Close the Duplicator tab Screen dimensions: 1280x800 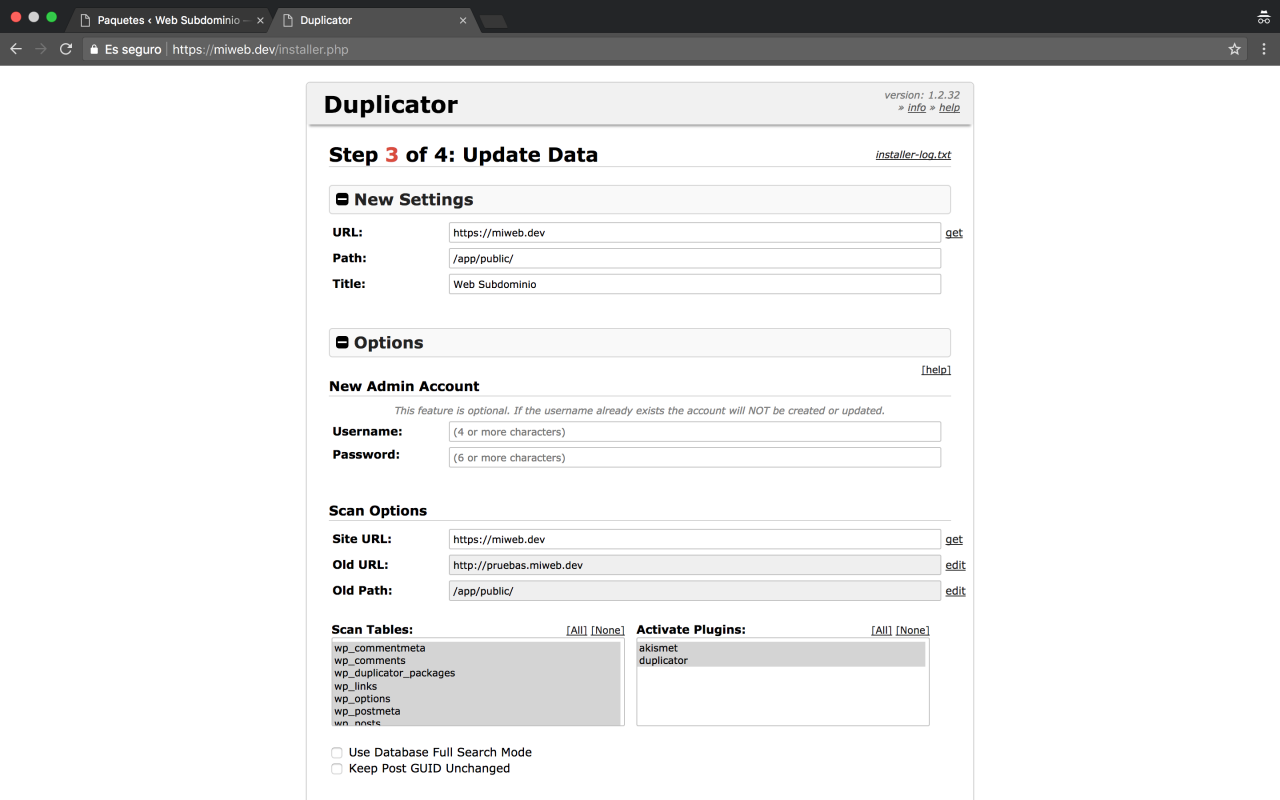point(463,20)
